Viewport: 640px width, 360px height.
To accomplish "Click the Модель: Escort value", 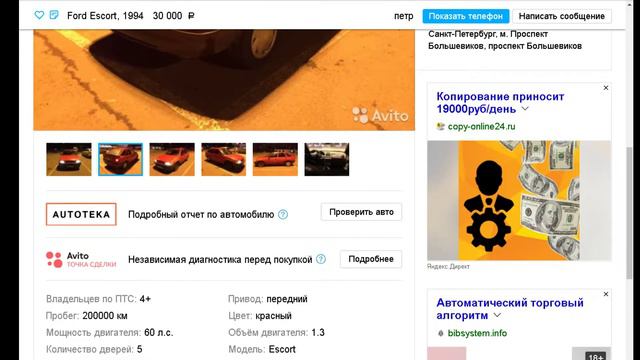I will tap(282, 349).
